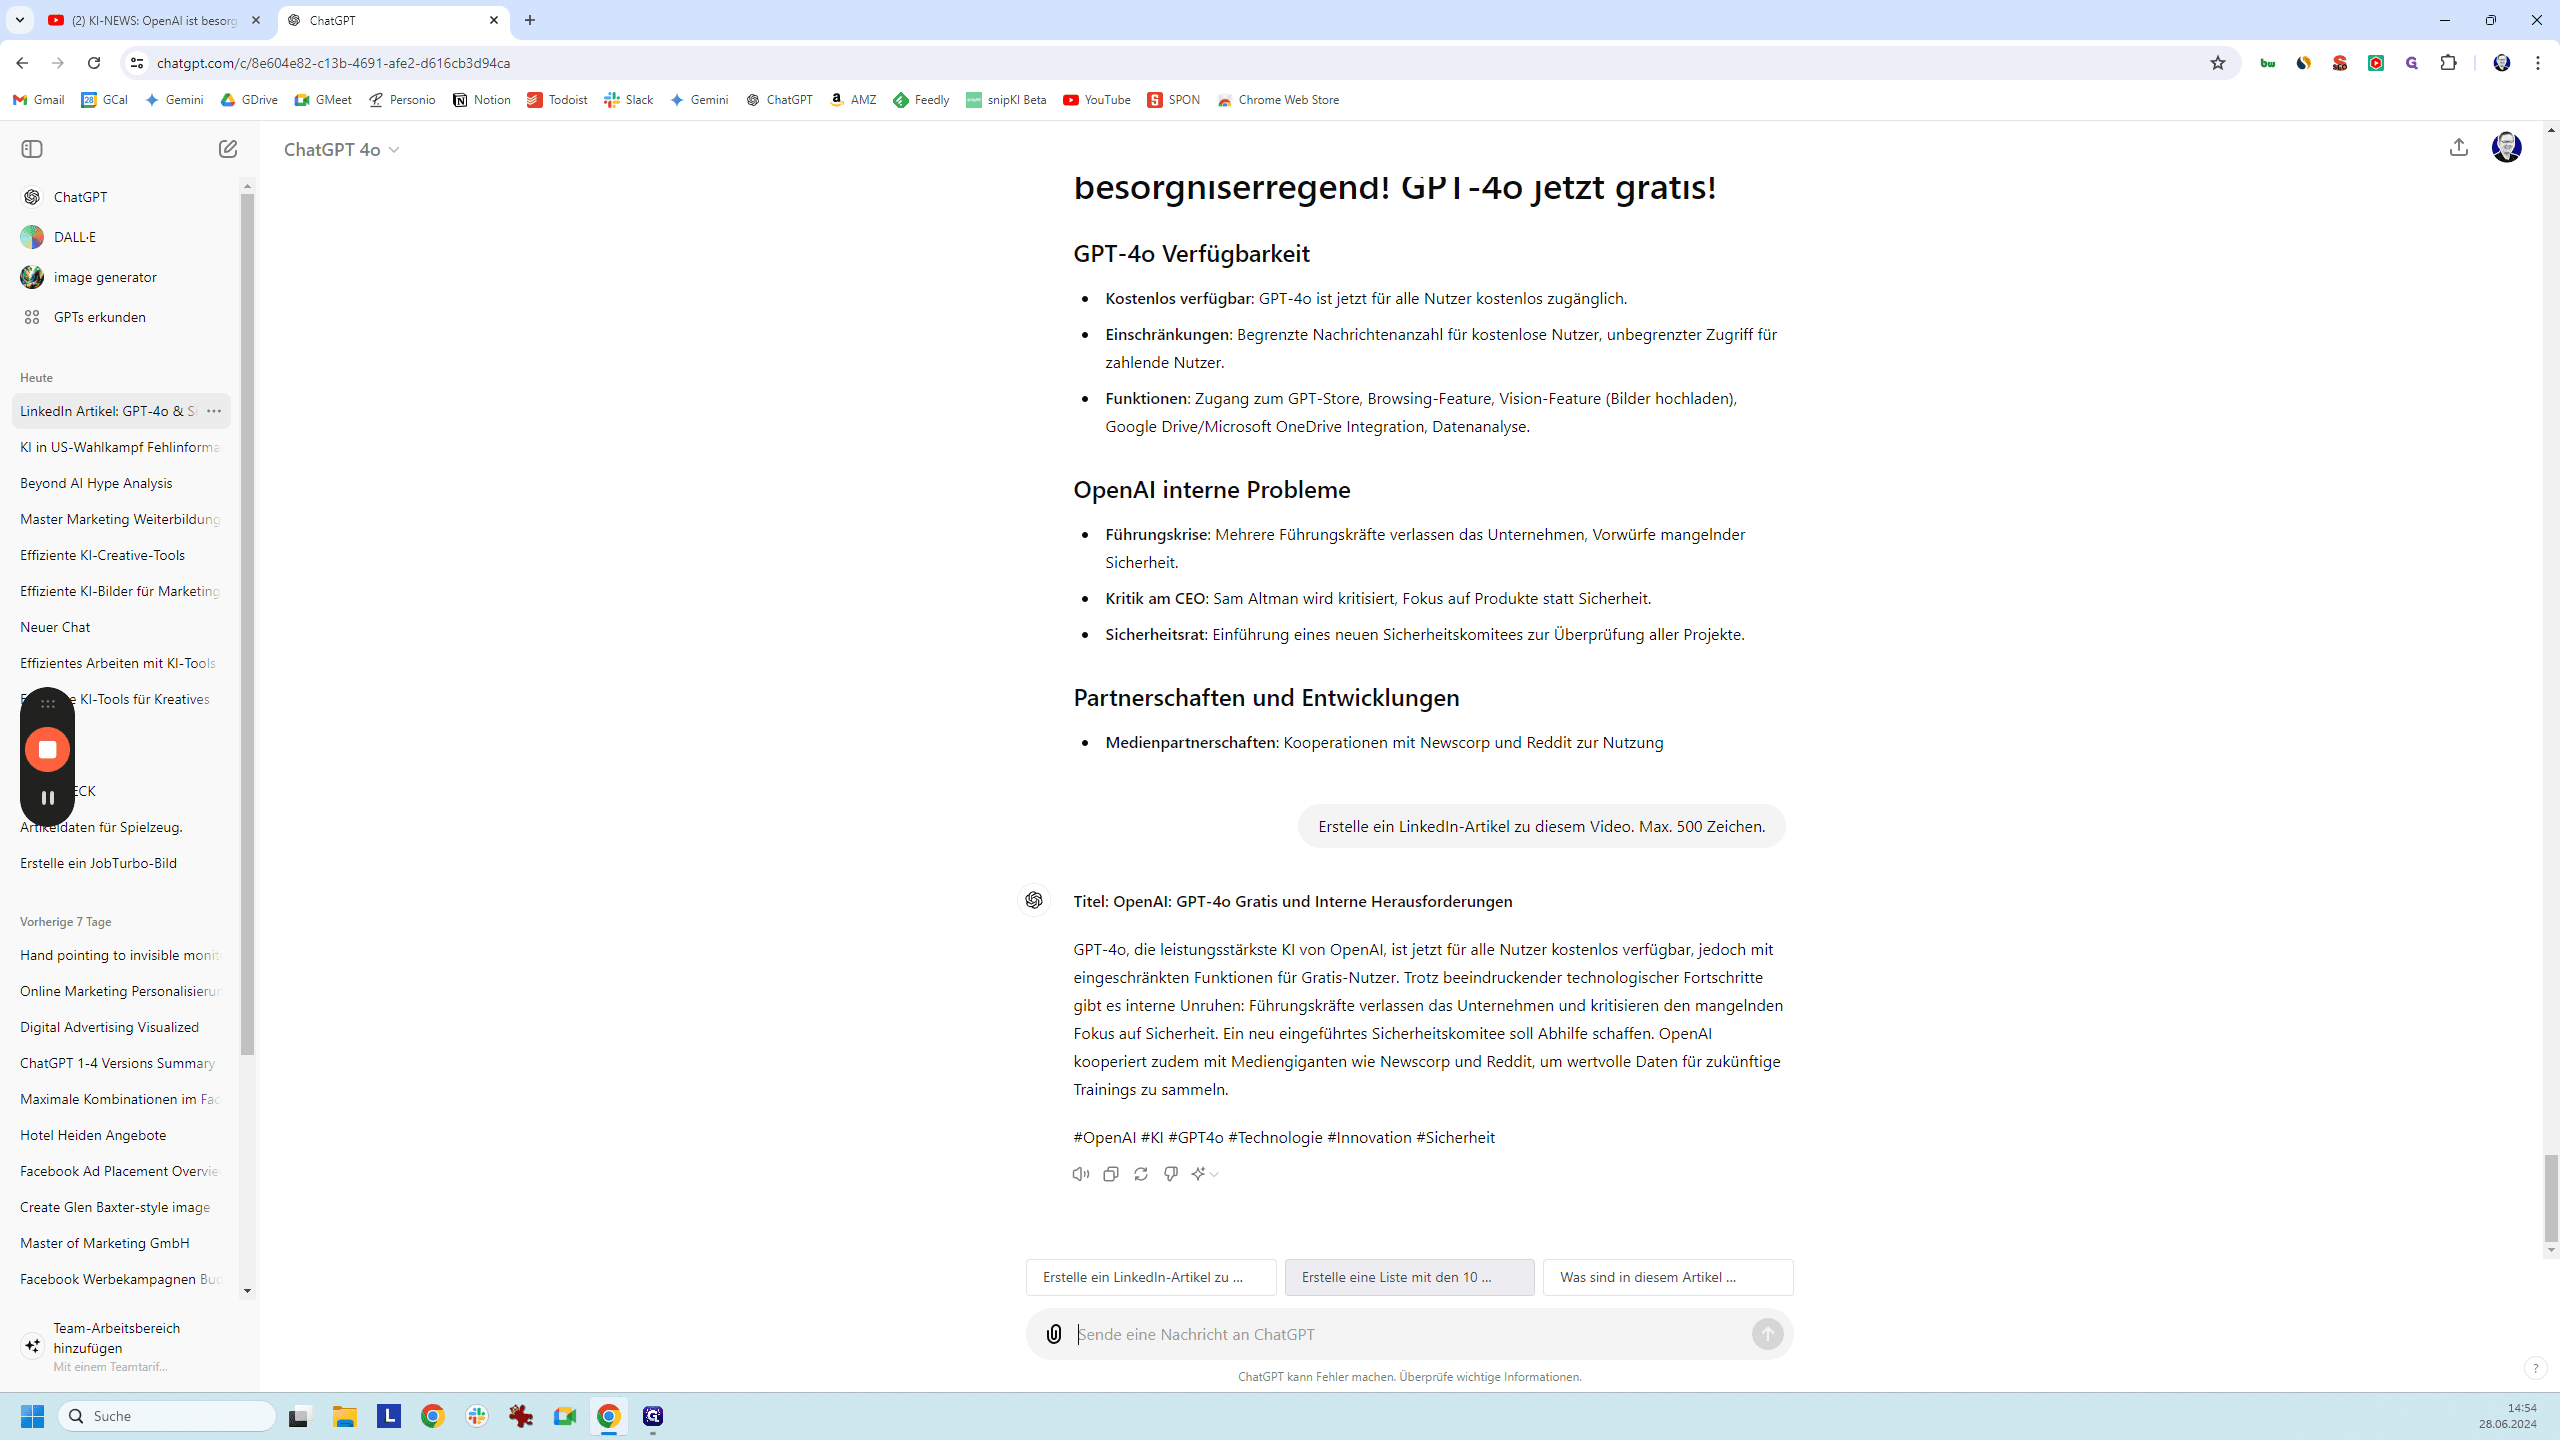This screenshot has width=2560, height=1440.
Task: Click the main conversation scrollbar
Action: point(2551,1197)
